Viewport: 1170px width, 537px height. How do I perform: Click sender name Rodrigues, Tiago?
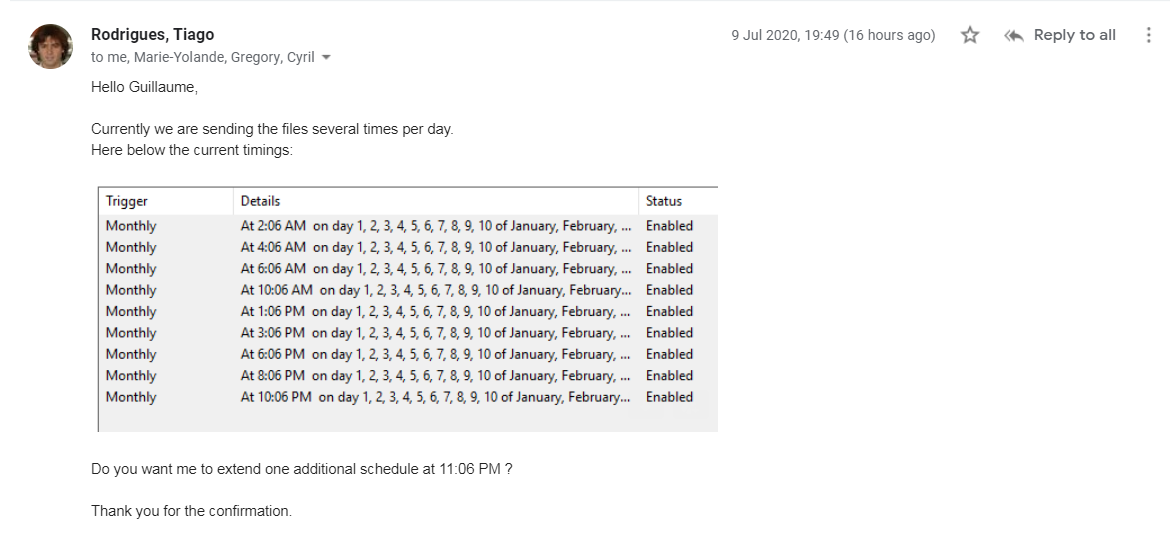click(x=152, y=35)
